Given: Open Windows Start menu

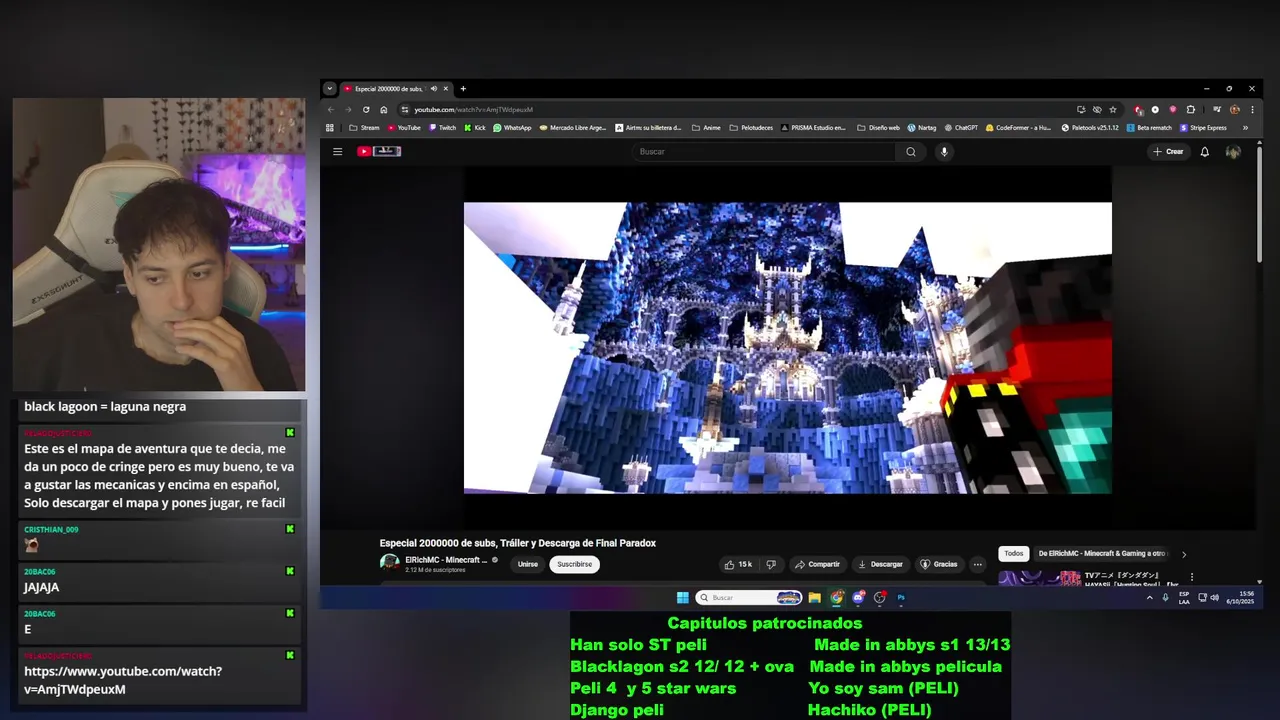Looking at the screenshot, I should 682,598.
